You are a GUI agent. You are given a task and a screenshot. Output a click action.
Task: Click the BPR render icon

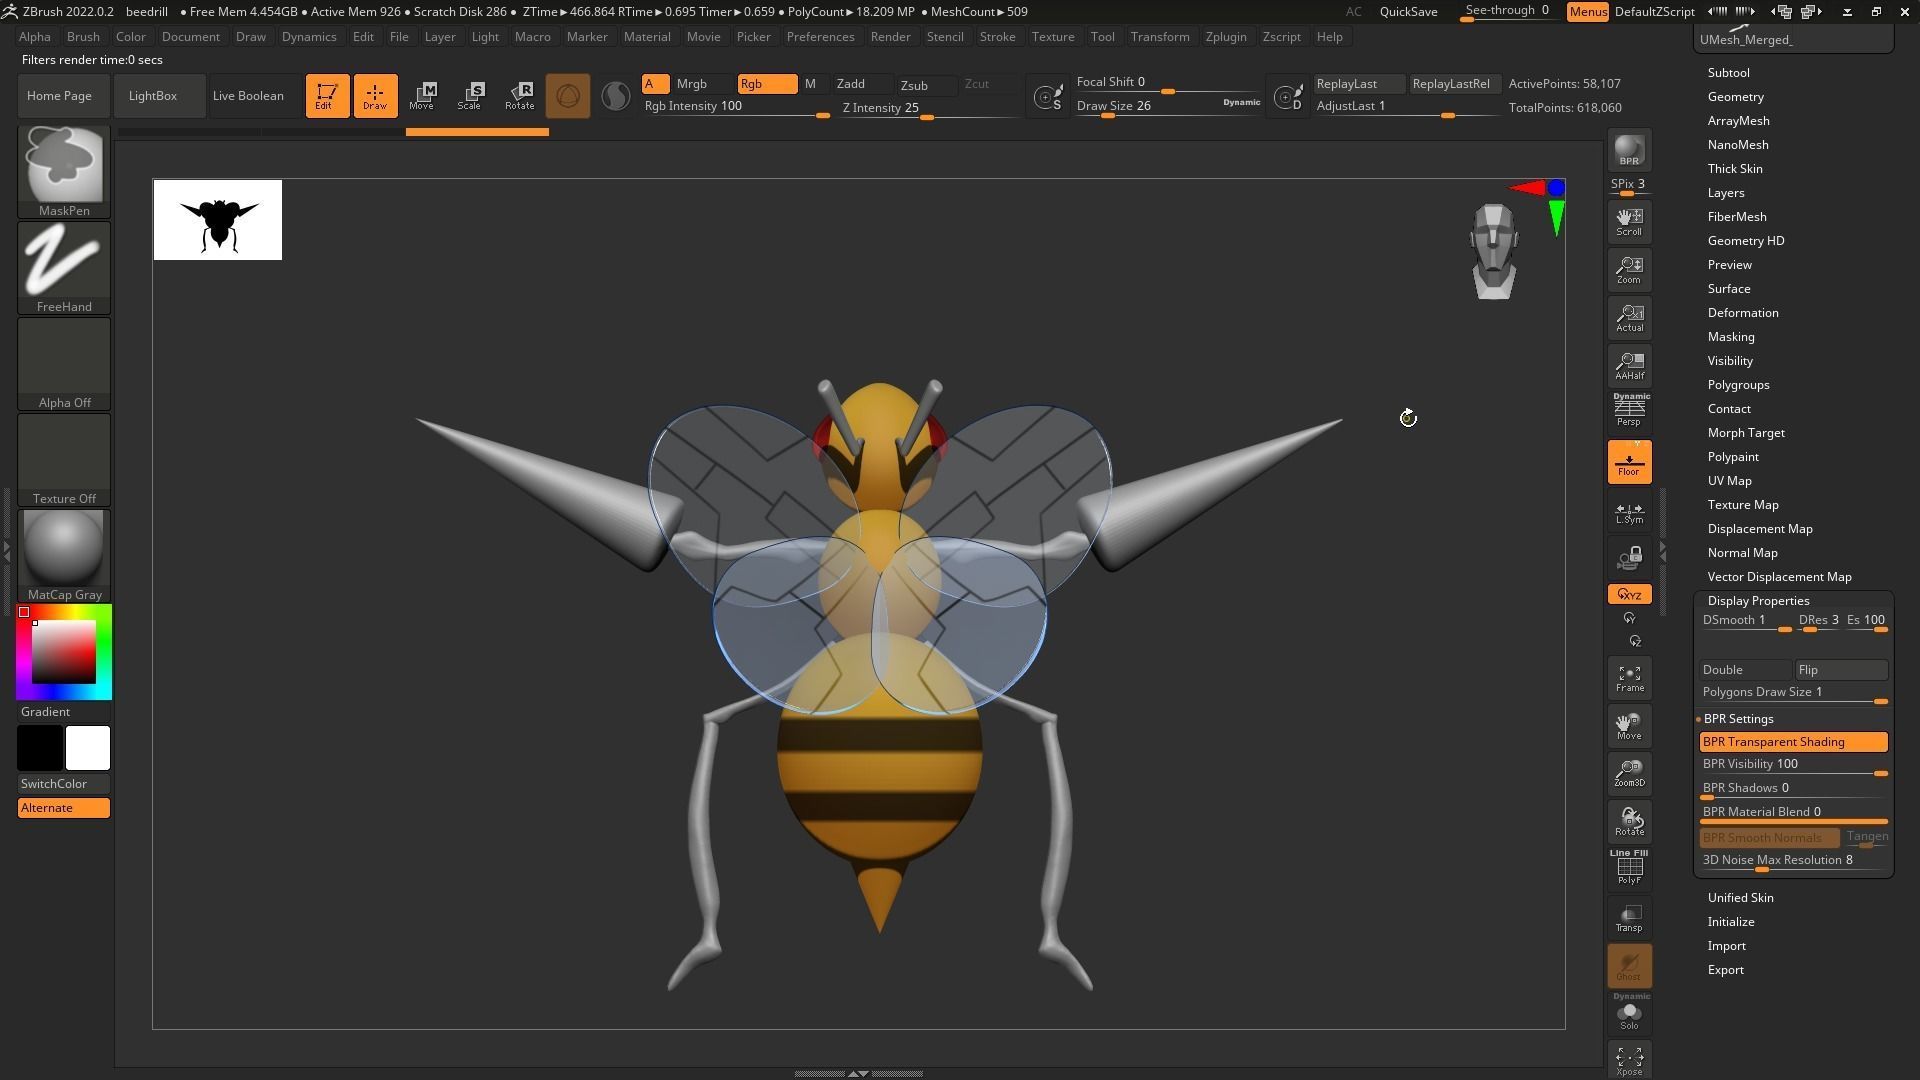[1629, 150]
